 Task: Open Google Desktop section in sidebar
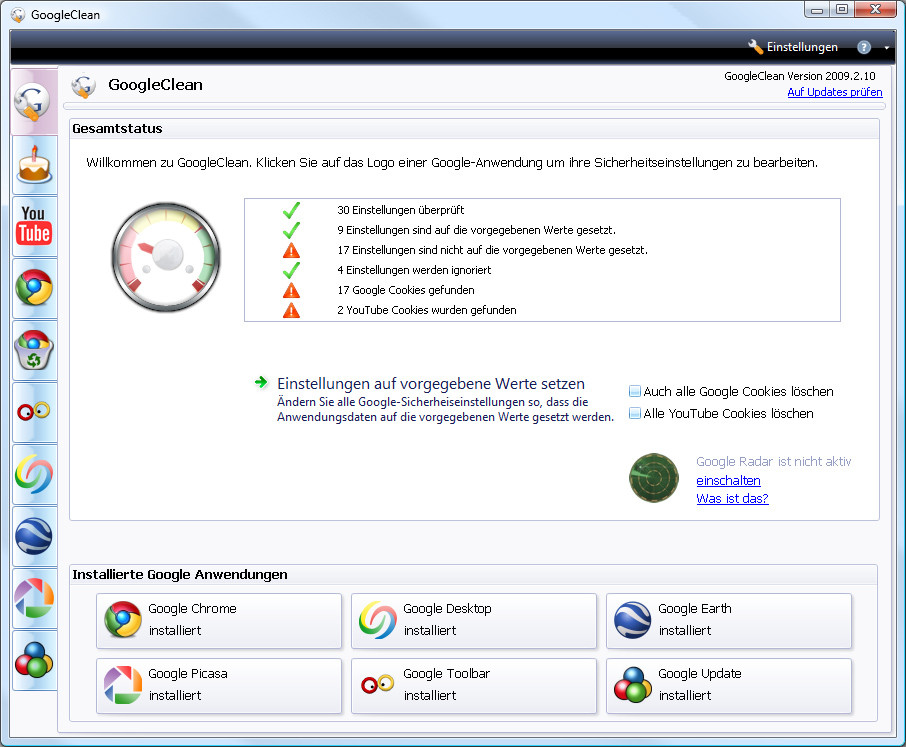click(x=34, y=474)
